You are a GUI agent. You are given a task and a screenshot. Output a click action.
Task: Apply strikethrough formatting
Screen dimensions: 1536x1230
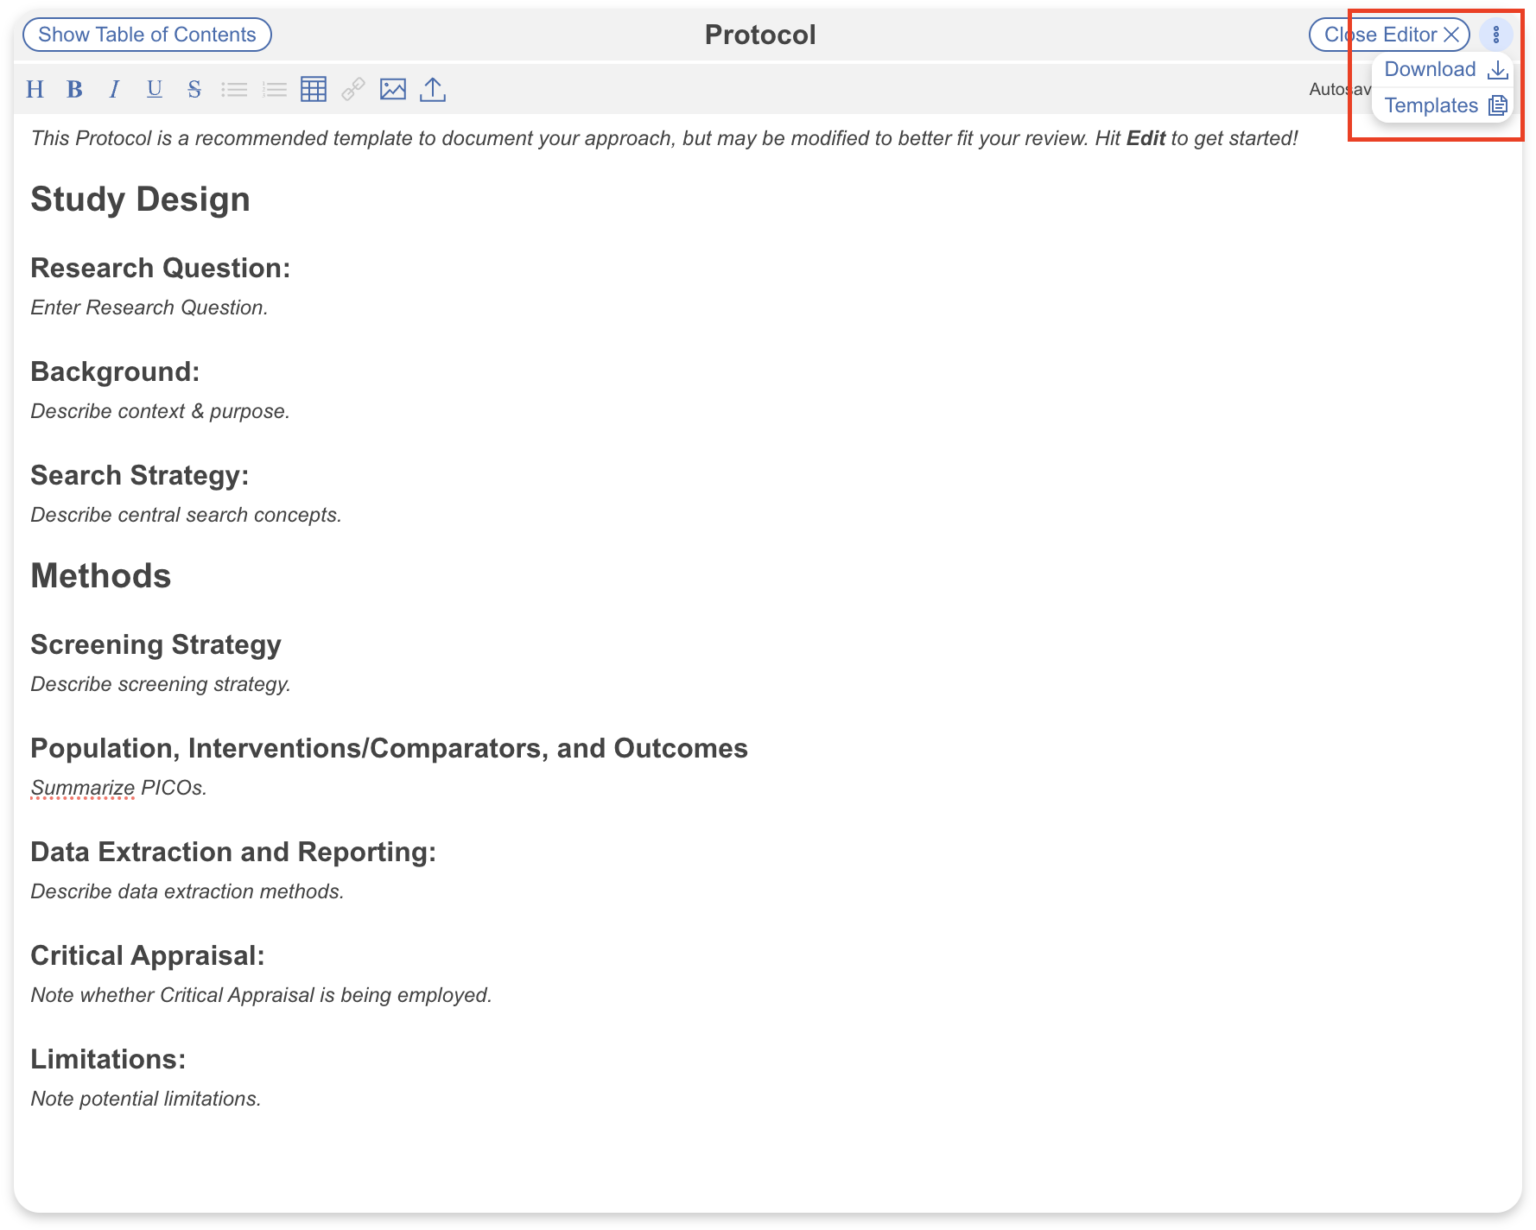(x=194, y=89)
